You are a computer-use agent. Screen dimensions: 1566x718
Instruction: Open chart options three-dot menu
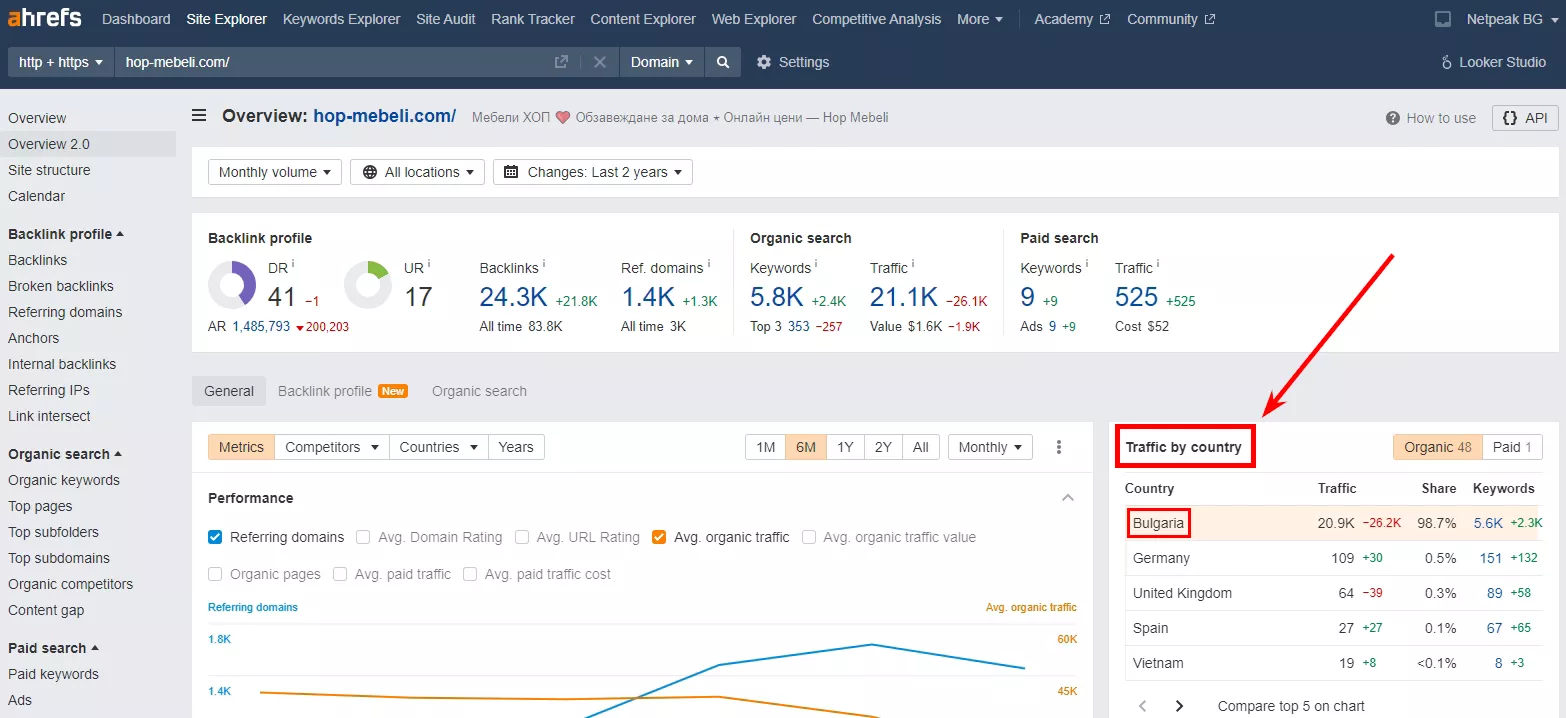tap(1059, 447)
